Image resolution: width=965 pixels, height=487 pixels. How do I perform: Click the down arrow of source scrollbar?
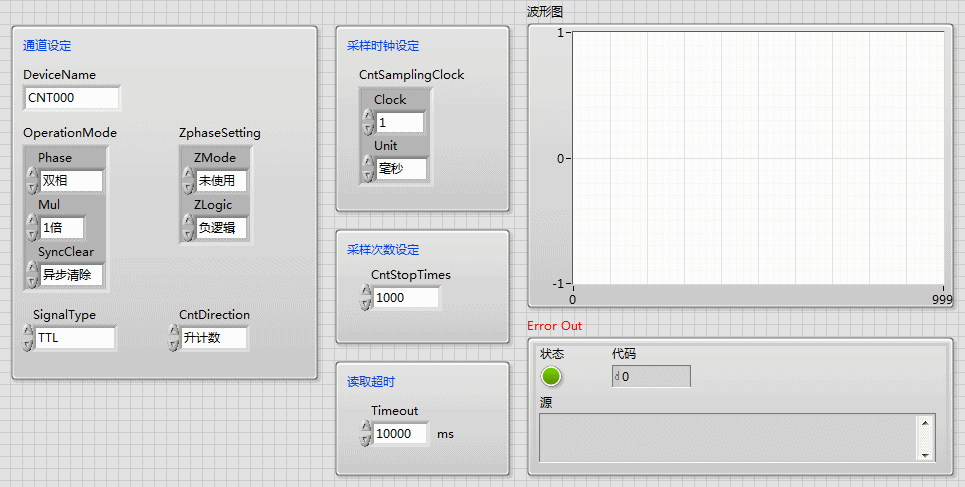[926, 454]
